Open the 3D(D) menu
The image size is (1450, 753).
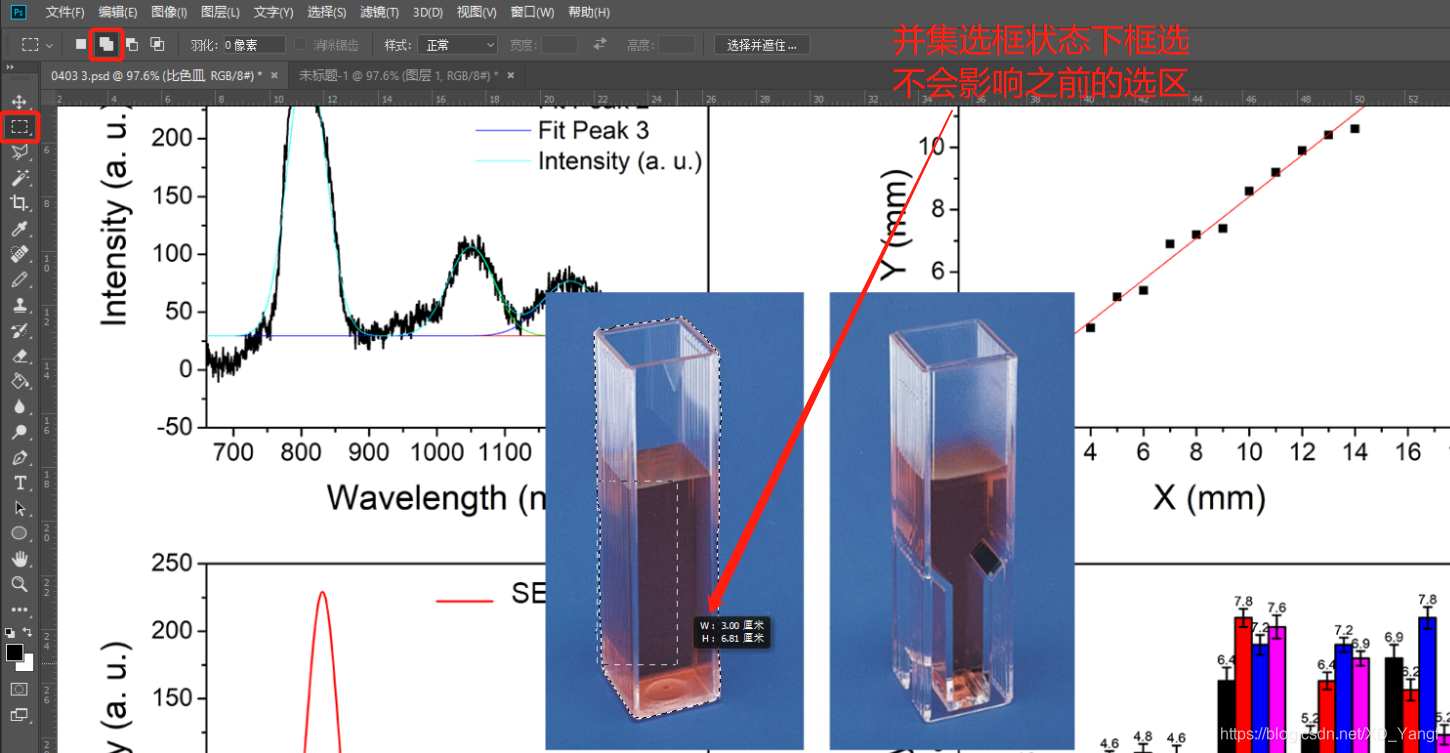tap(428, 12)
